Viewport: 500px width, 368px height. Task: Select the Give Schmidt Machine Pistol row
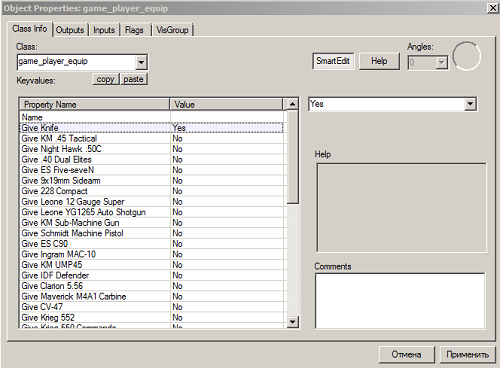click(152, 233)
